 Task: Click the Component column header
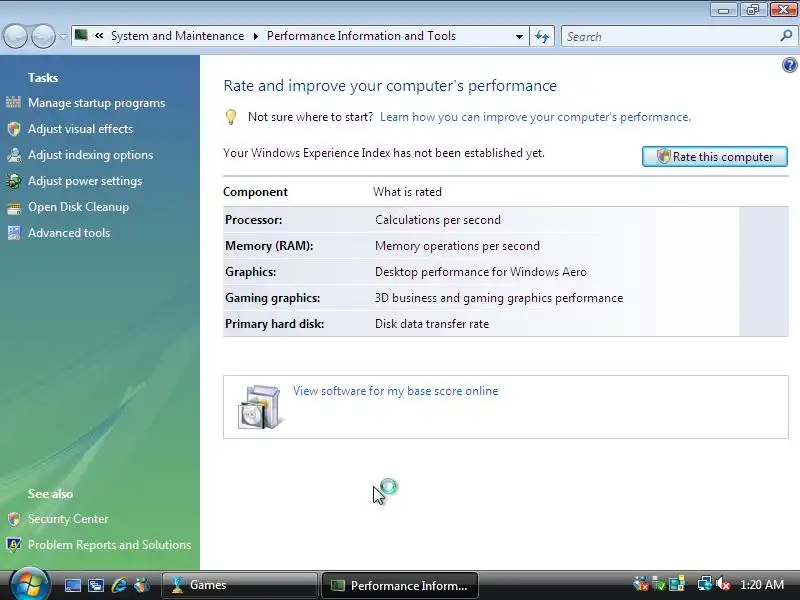[255, 192]
